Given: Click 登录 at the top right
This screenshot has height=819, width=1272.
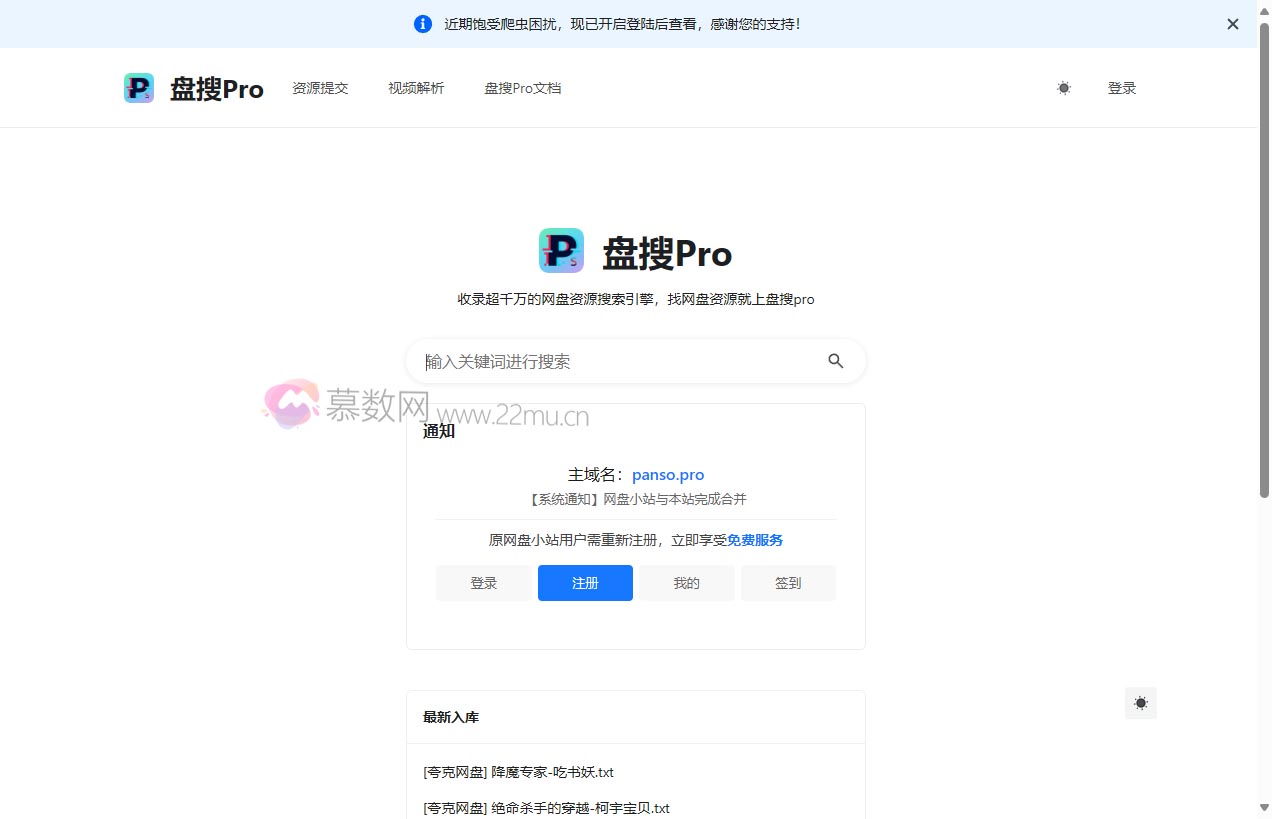Looking at the screenshot, I should pos(1122,88).
